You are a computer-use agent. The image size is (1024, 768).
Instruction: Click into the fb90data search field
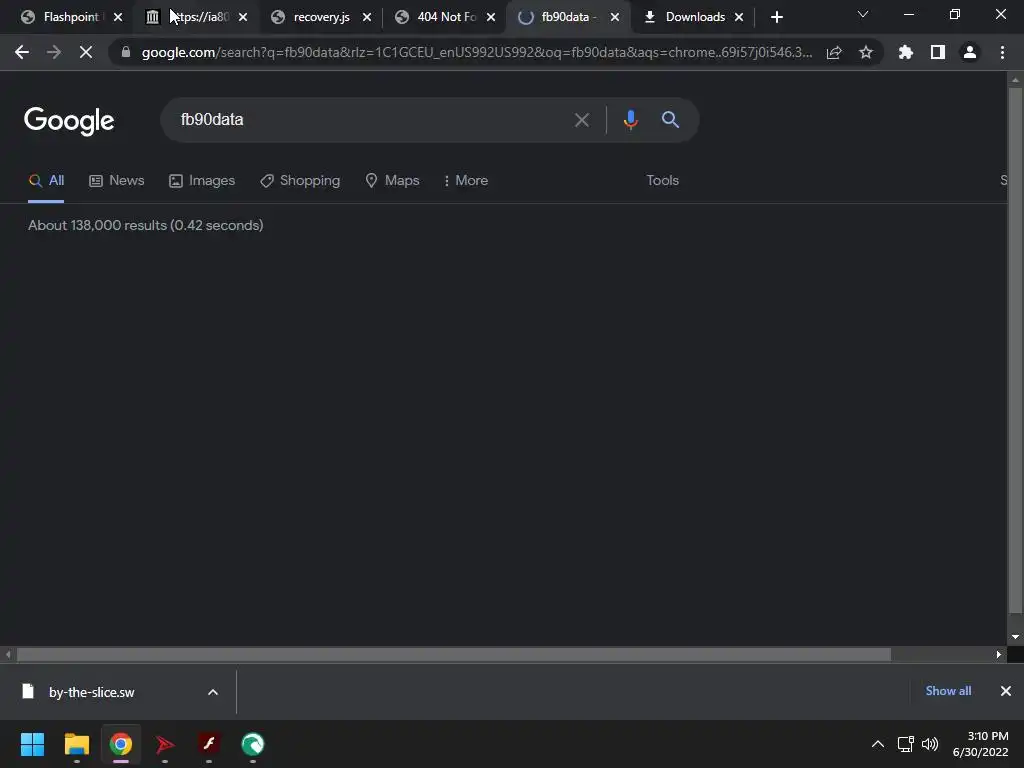pyautogui.click(x=372, y=120)
